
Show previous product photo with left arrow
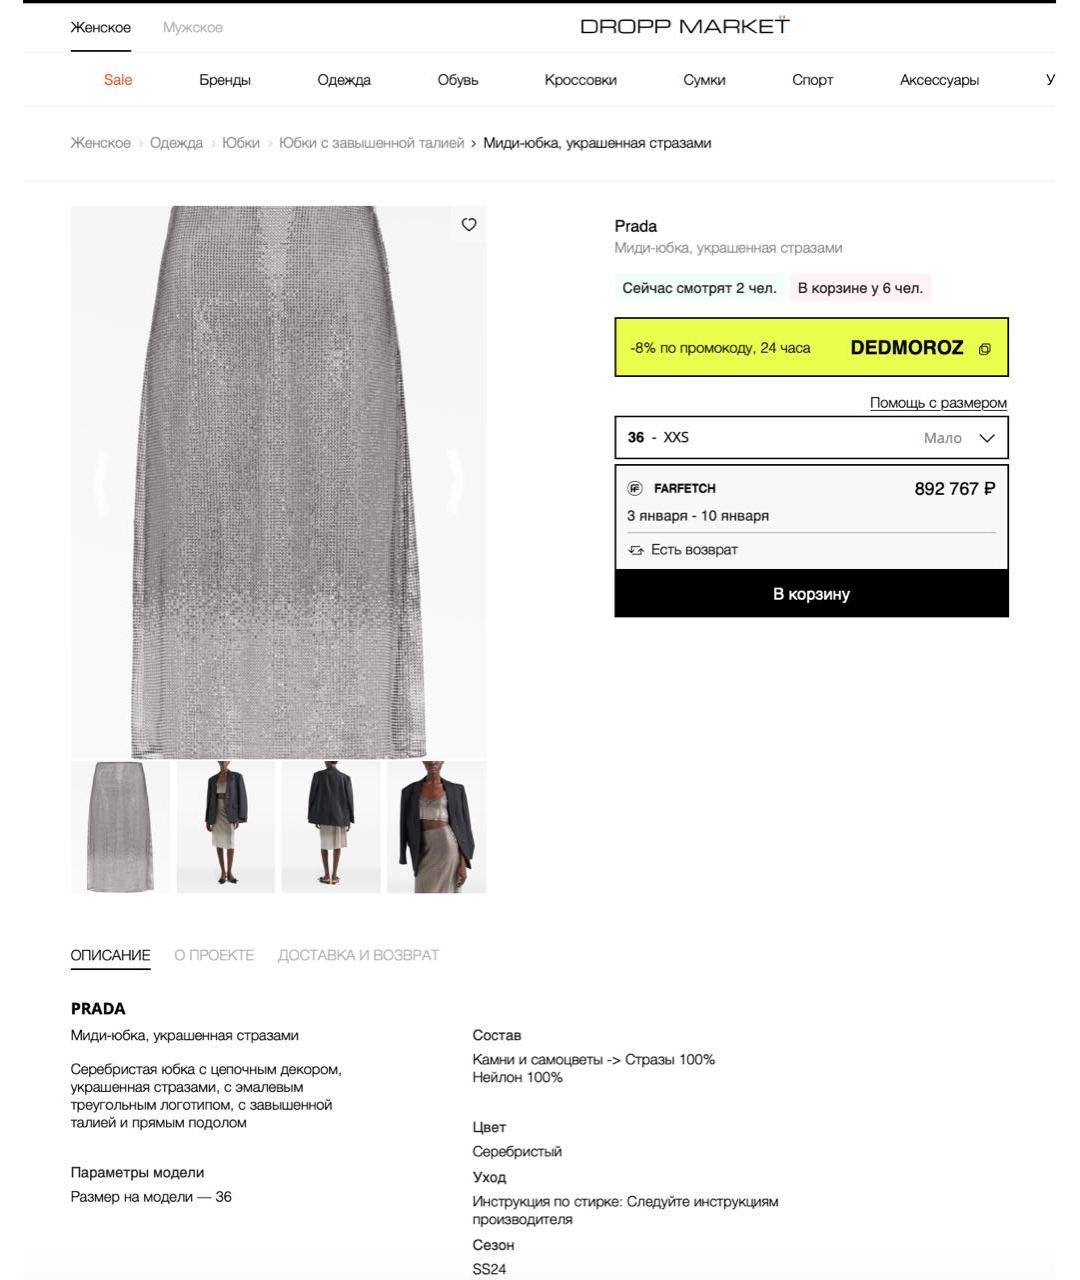[x=101, y=481]
